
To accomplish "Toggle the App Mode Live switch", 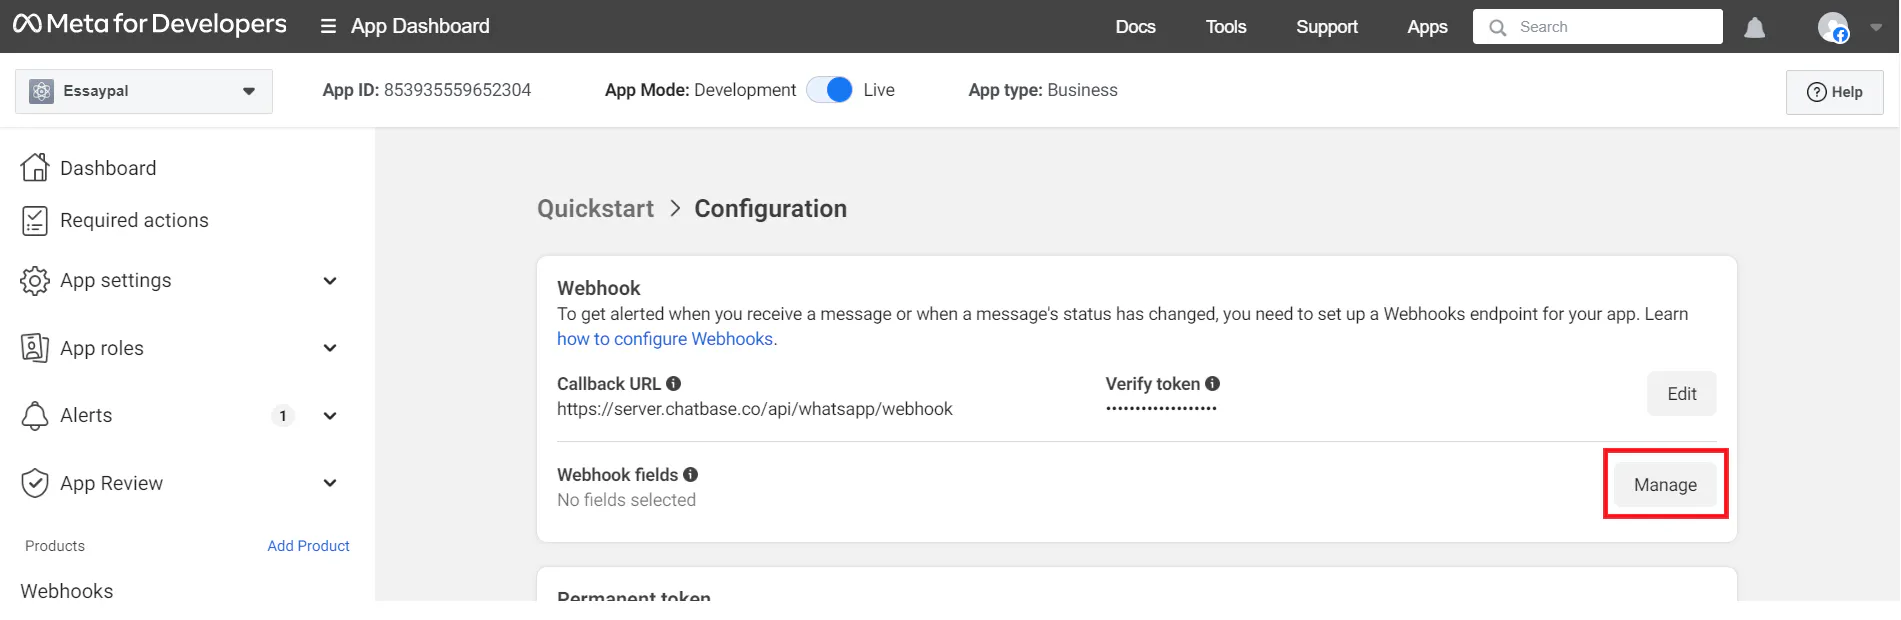I will coord(830,90).
